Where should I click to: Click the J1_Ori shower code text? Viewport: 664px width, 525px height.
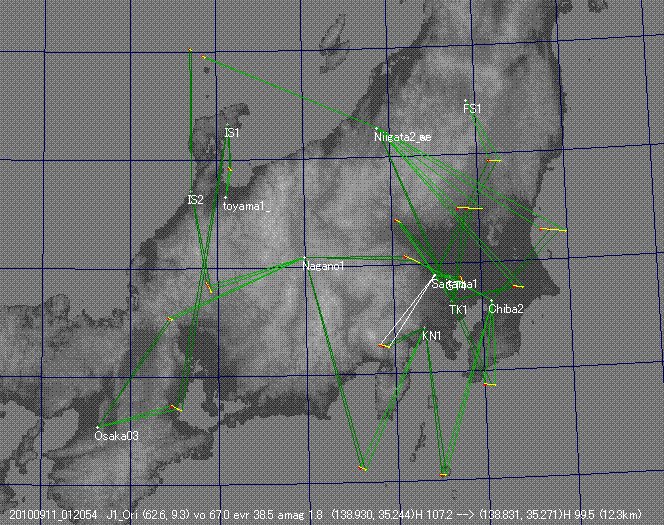pos(123,515)
